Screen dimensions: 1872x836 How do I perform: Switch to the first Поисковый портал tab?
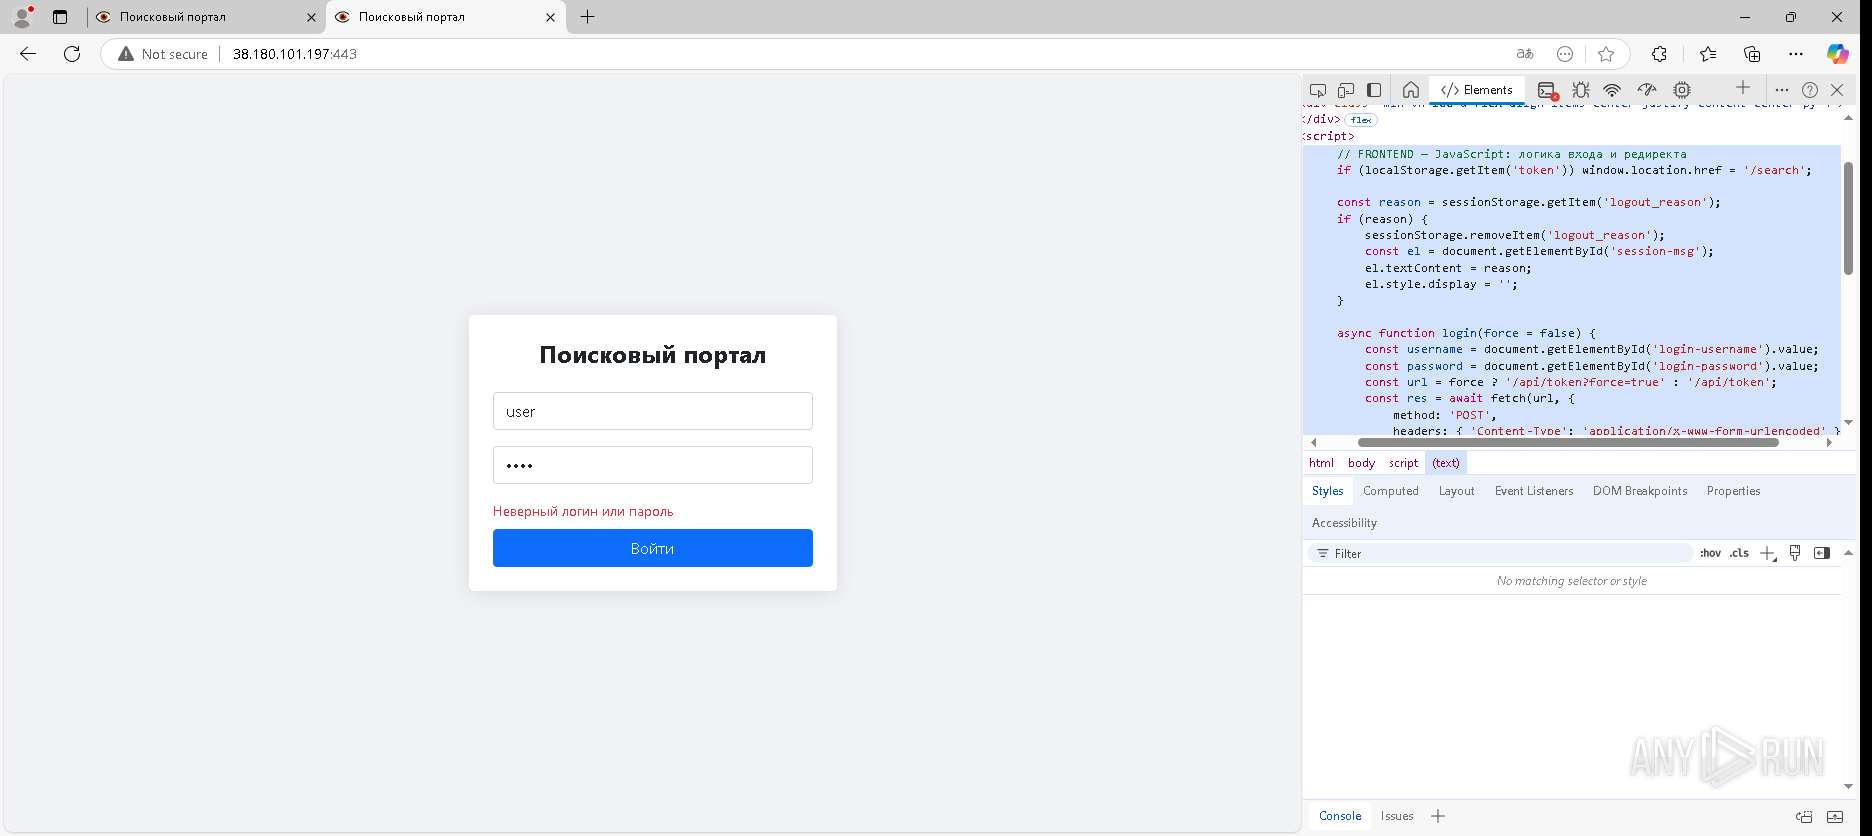(x=206, y=17)
